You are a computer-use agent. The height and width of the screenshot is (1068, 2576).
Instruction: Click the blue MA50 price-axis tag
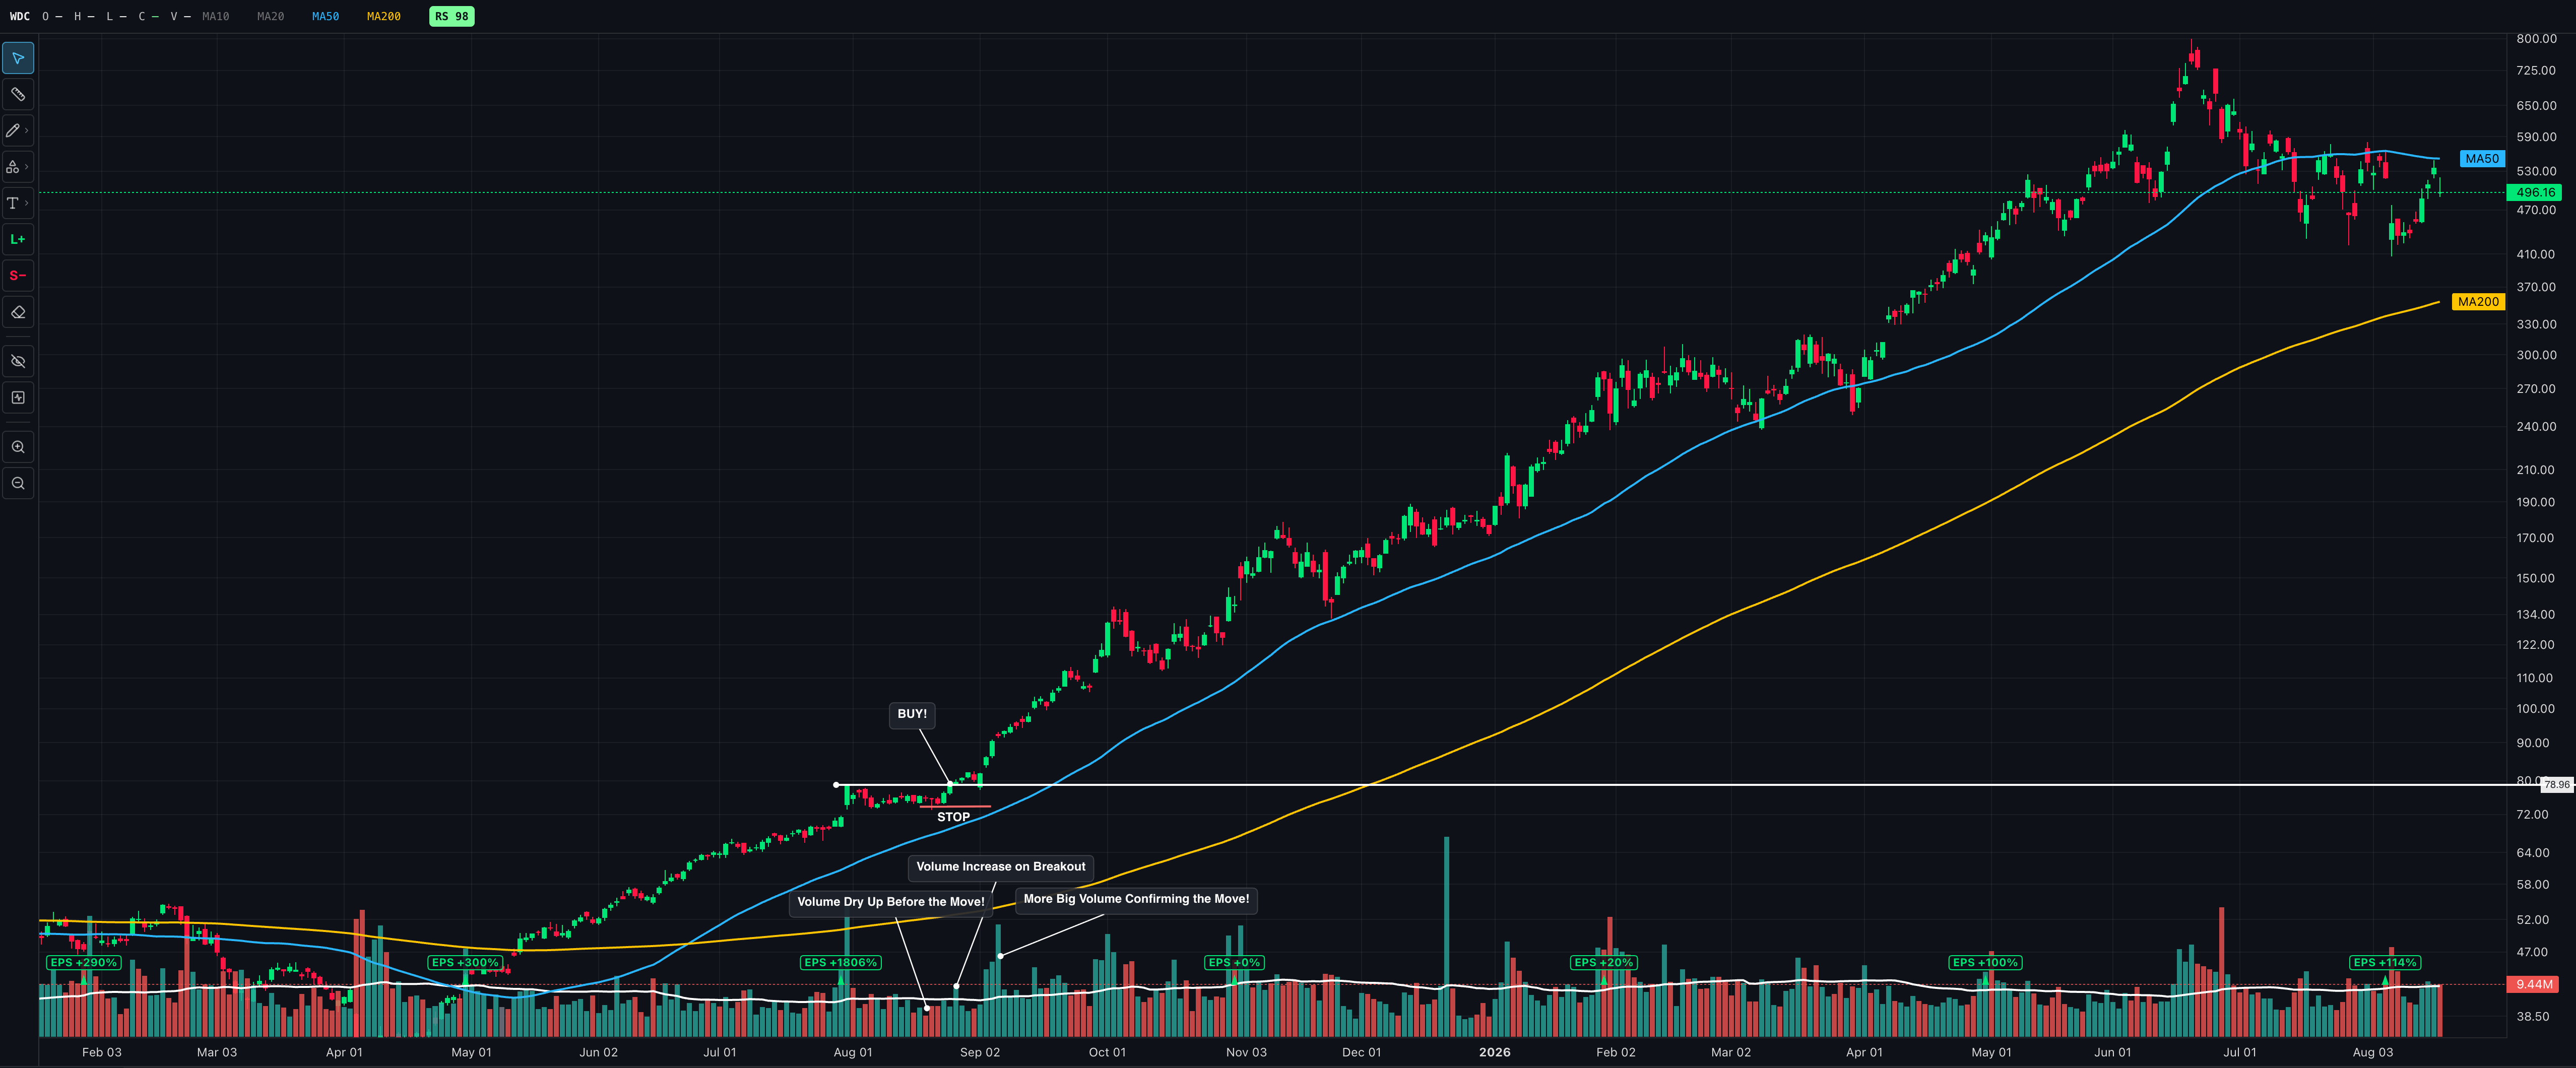point(2482,159)
